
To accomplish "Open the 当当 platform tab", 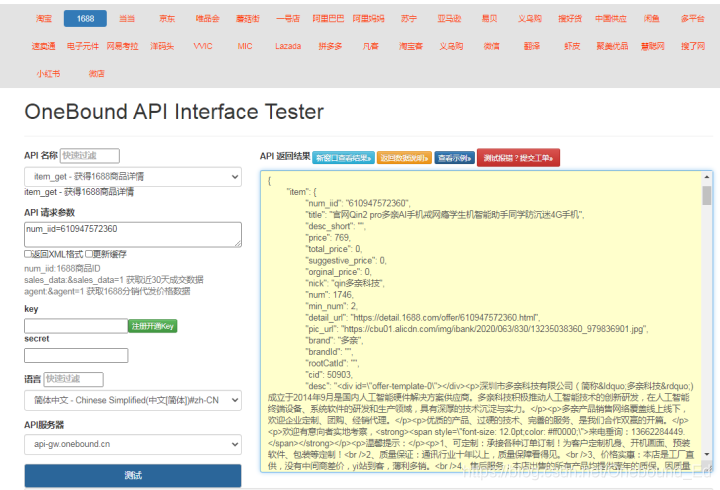I will (x=127, y=18).
